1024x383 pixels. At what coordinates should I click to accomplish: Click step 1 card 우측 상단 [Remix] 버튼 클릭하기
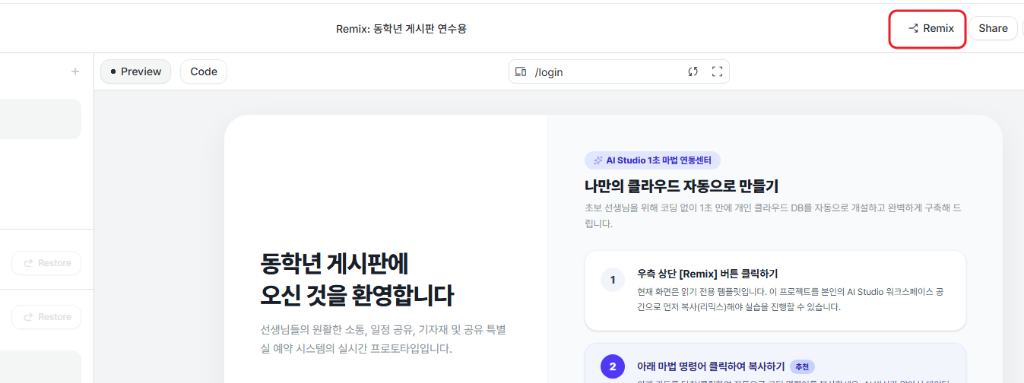pos(775,291)
